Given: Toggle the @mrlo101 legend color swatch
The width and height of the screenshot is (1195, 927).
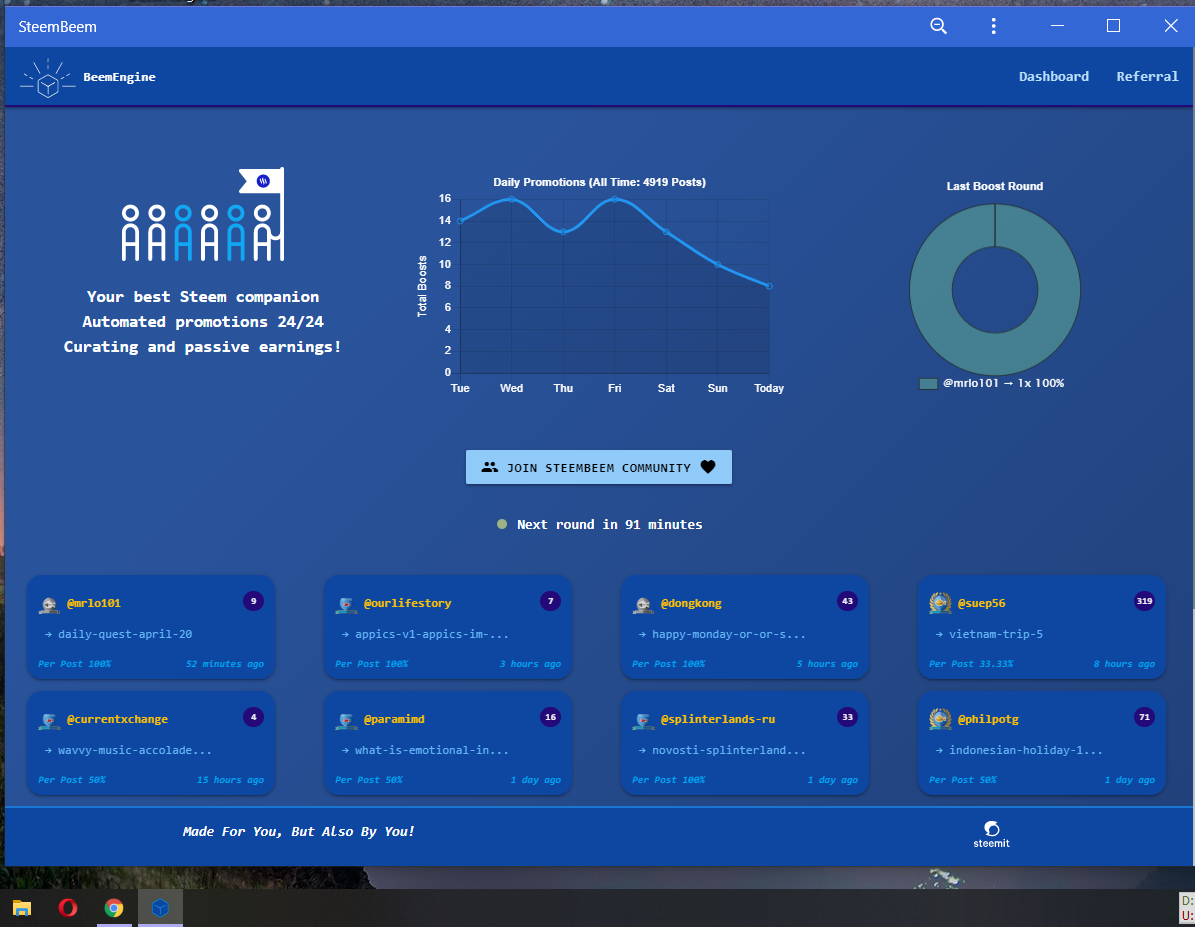Looking at the screenshot, I should pyautogui.click(x=928, y=383).
